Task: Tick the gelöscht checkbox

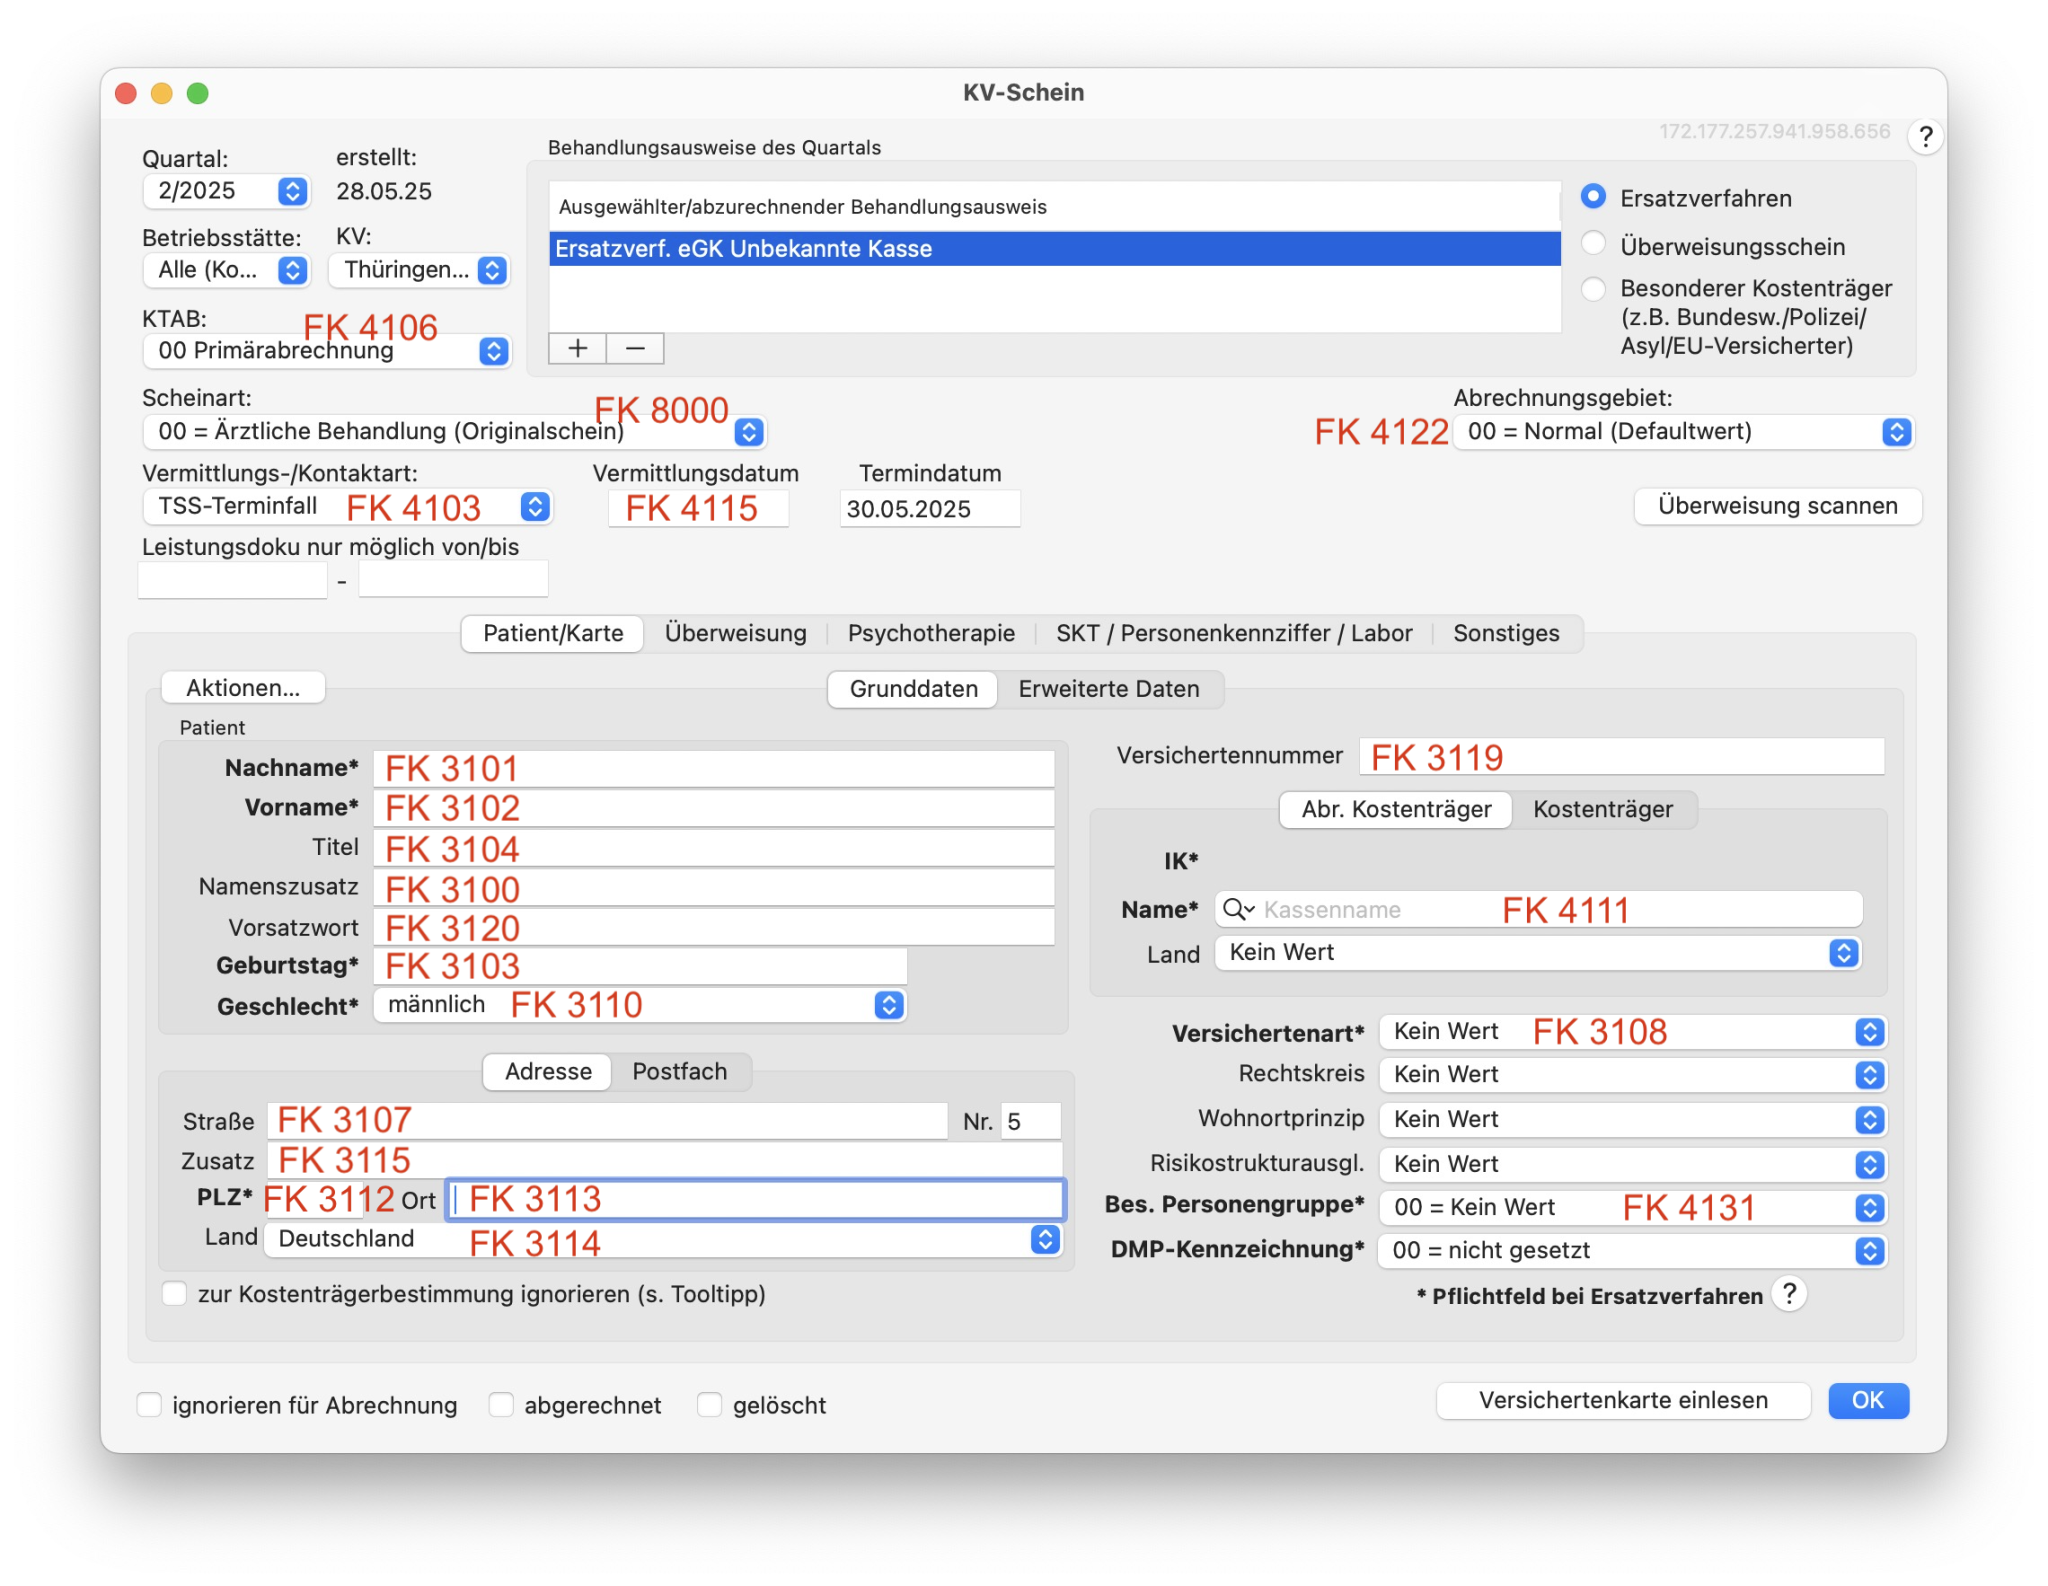Action: pos(709,1404)
